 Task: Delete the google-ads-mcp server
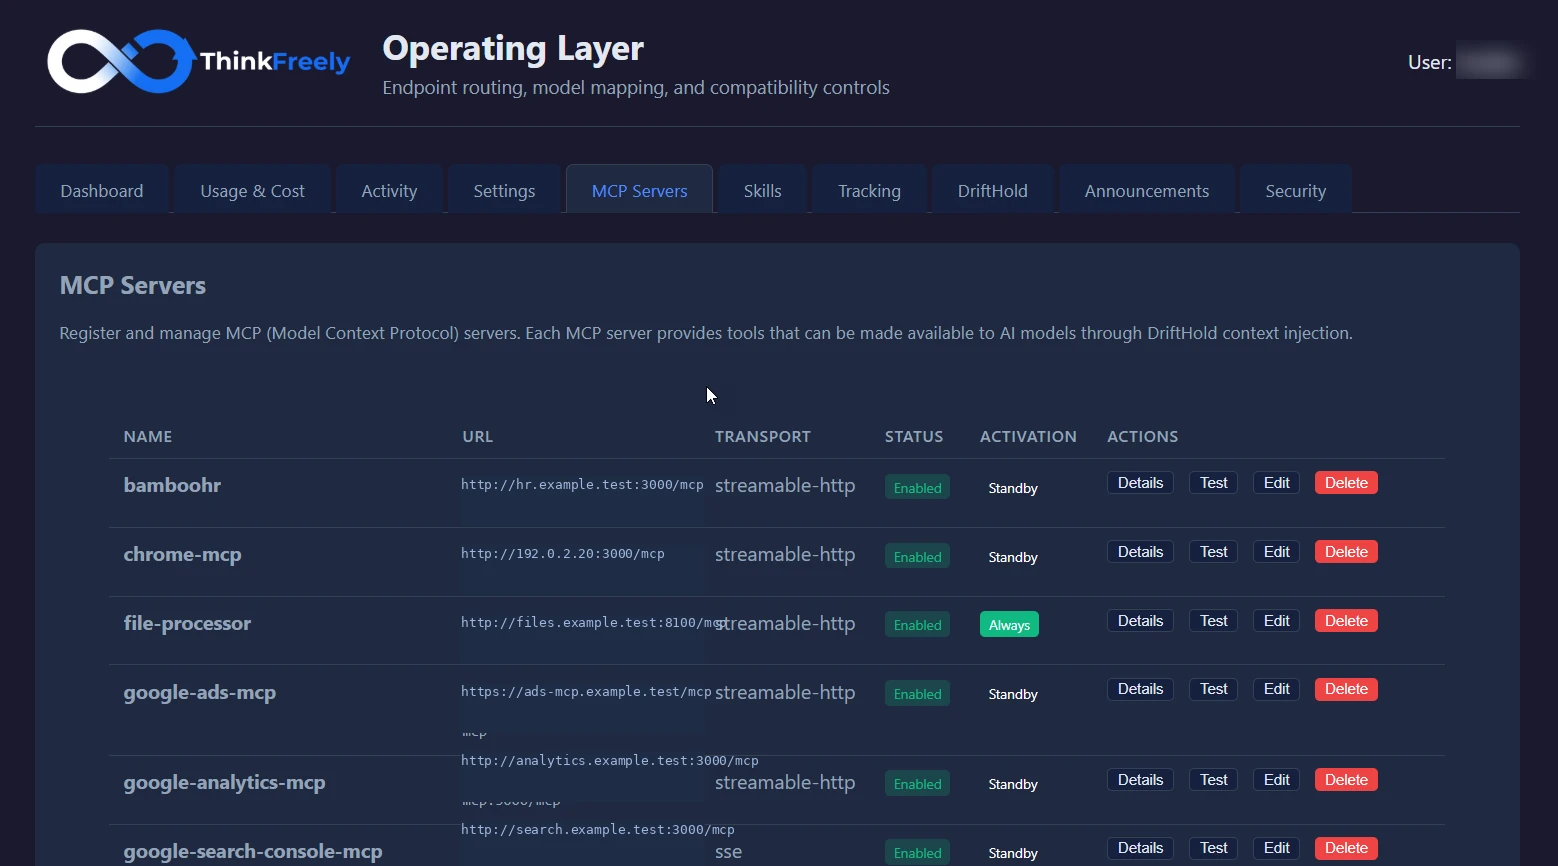click(1346, 689)
